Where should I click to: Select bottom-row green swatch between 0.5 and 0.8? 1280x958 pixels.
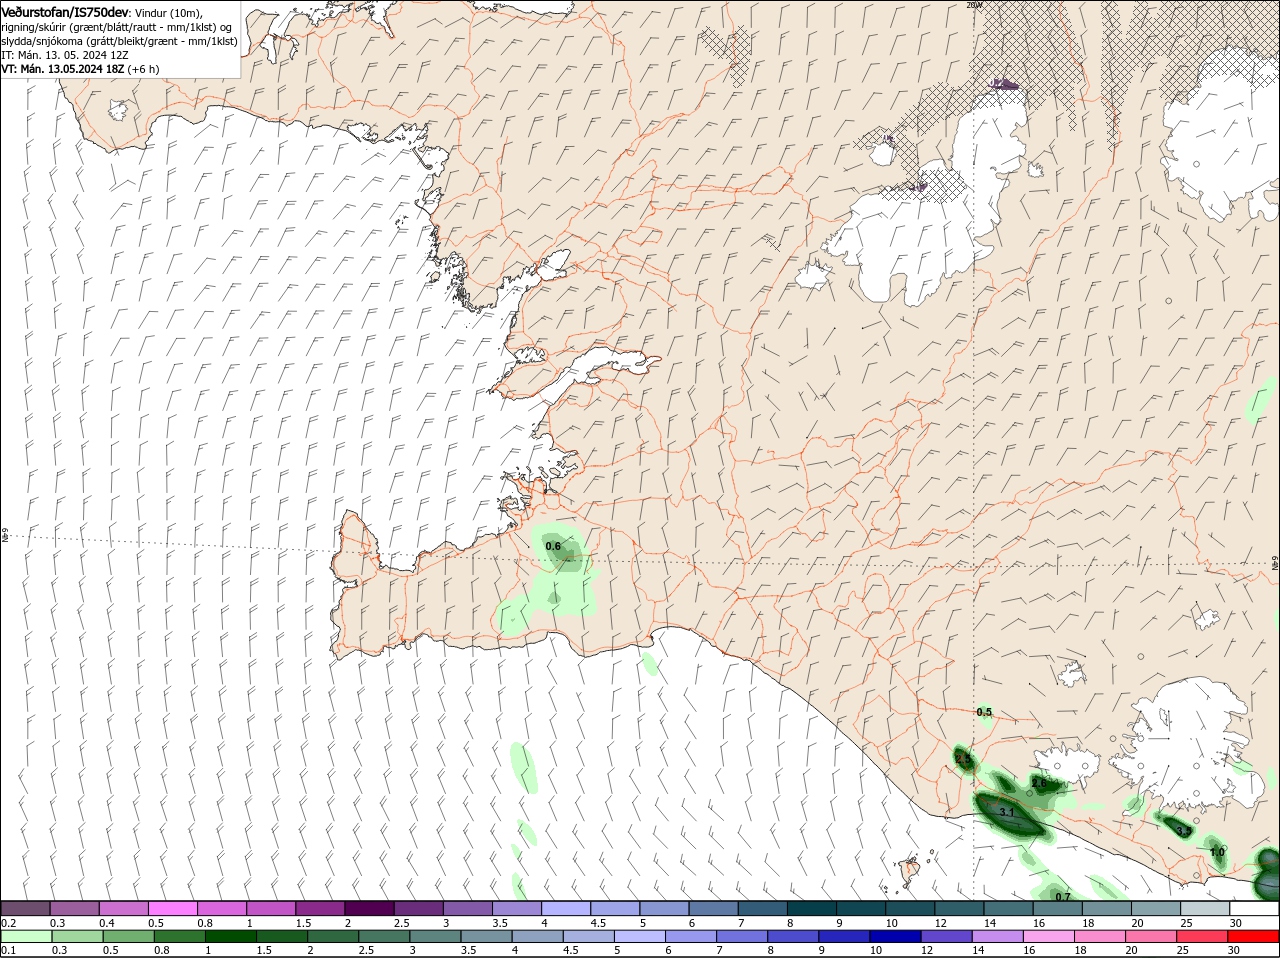click(x=129, y=937)
